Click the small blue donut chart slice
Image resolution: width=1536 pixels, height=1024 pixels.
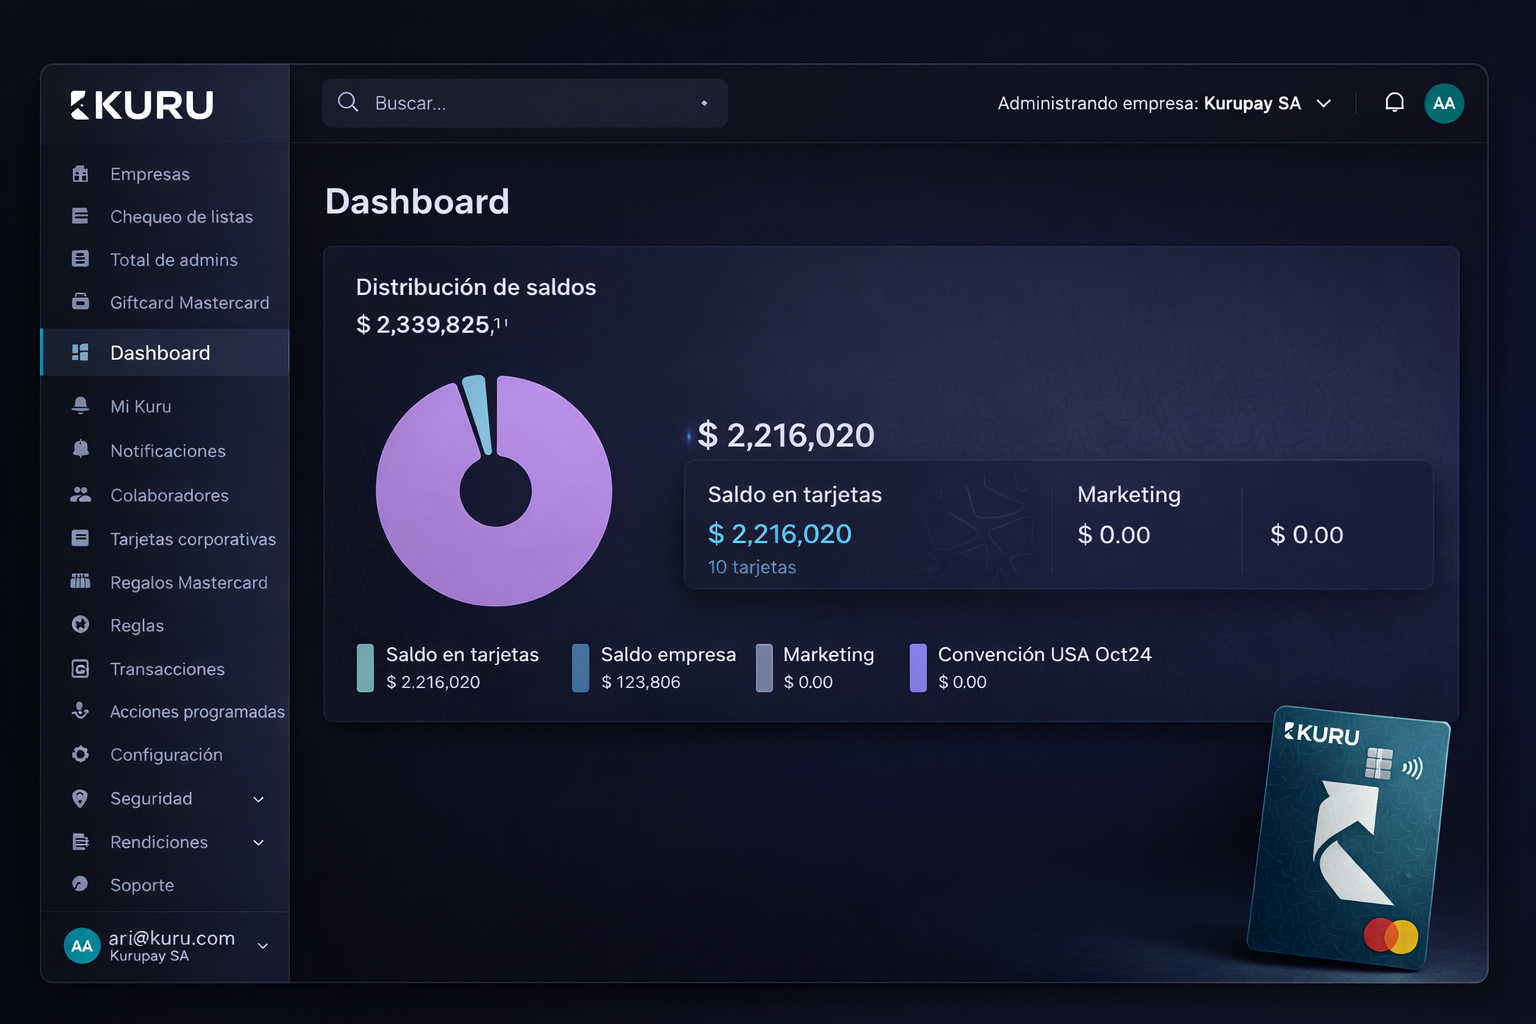coord(479,415)
